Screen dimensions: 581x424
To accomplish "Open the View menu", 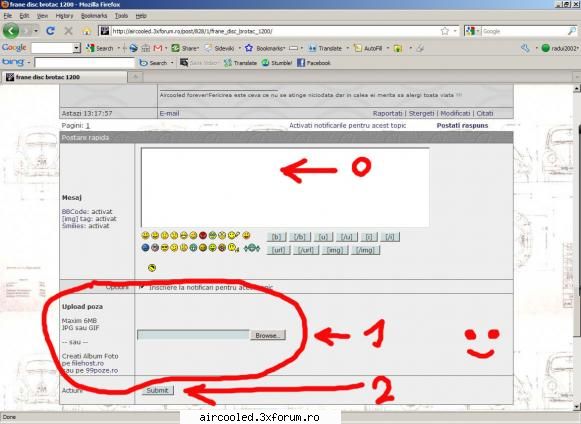I will pos(42,16).
